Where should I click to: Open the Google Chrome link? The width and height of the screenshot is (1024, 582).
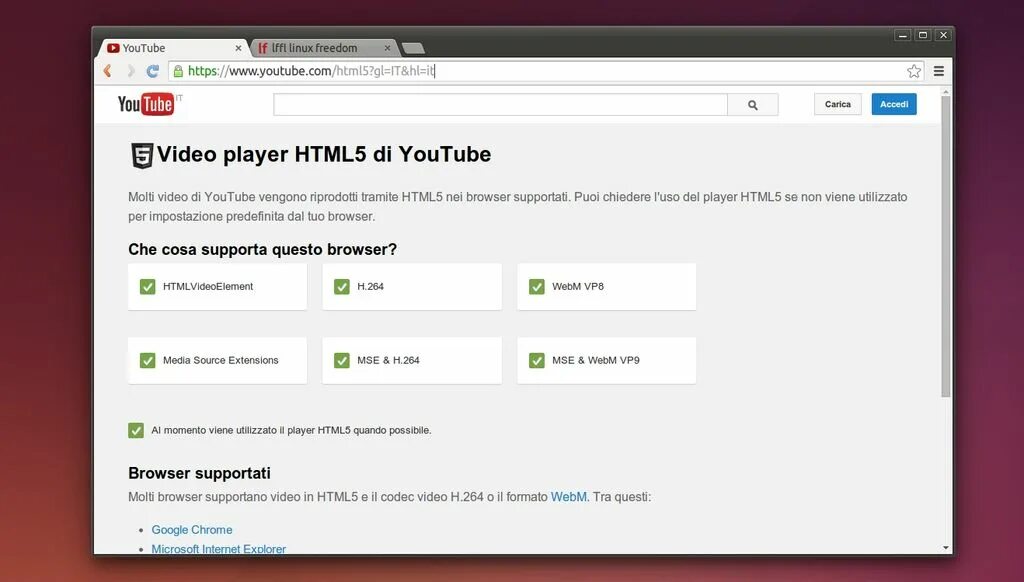pos(191,529)
